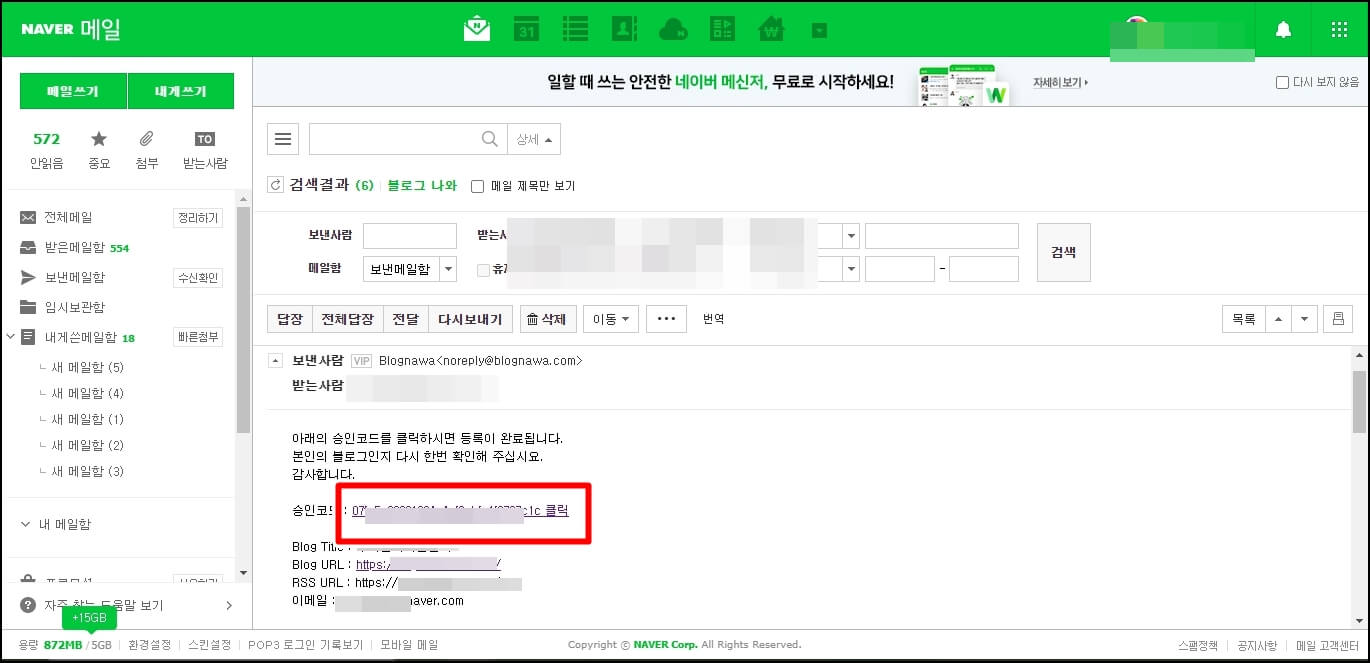Open the notification bell
The width and height of the screenshot is (1370, 663).
pyautogui.click(x=1284, y=30)
